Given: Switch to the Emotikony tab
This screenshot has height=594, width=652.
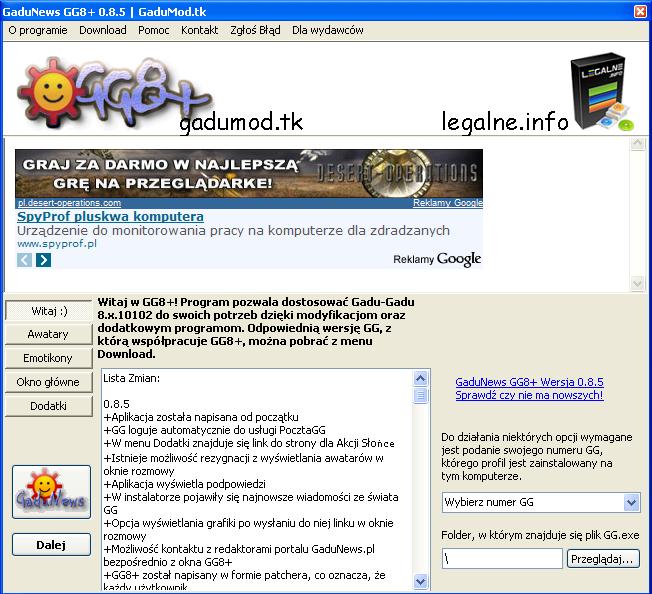Looking at the screenshot, I should tap(48, 358).
